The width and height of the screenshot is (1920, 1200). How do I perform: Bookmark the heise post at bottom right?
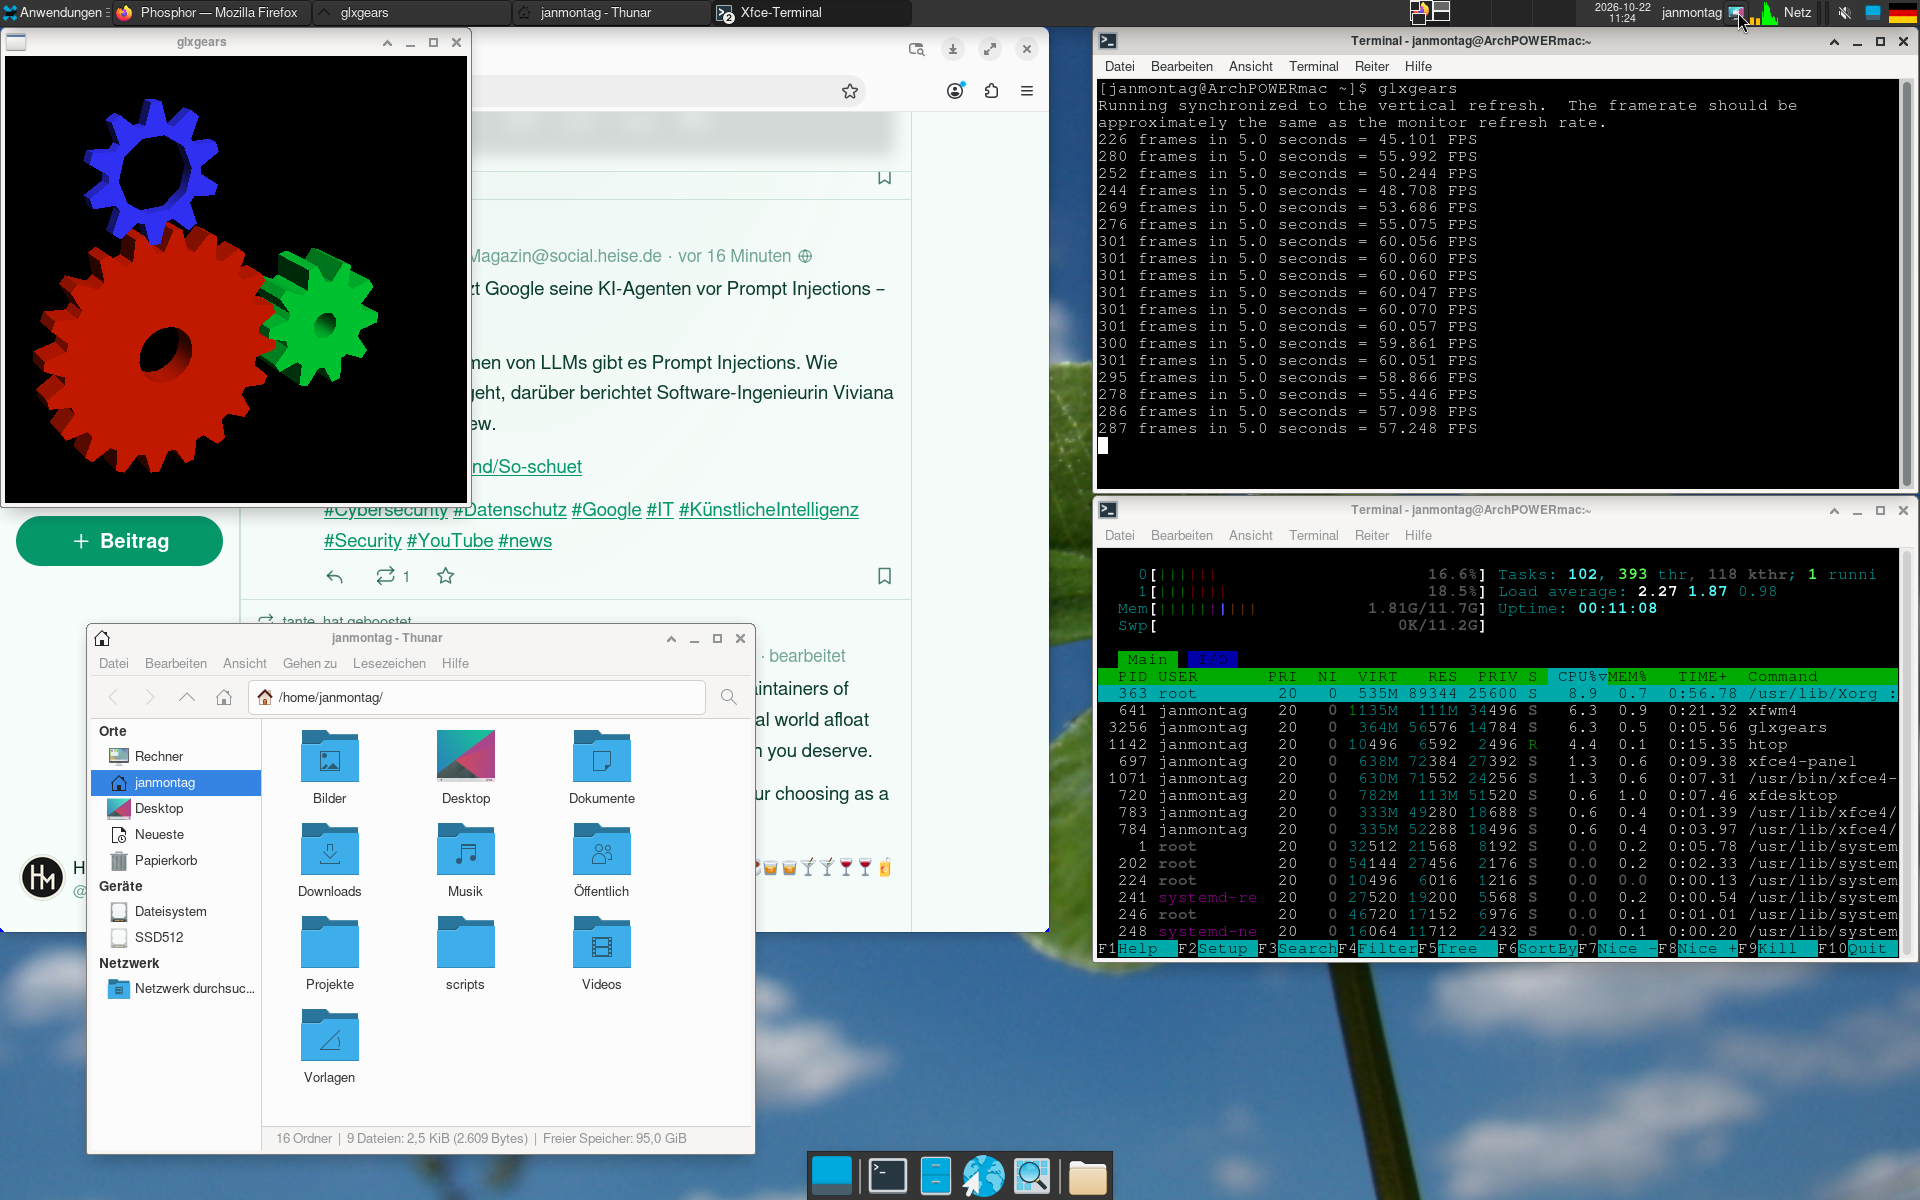tap(884, 576)
